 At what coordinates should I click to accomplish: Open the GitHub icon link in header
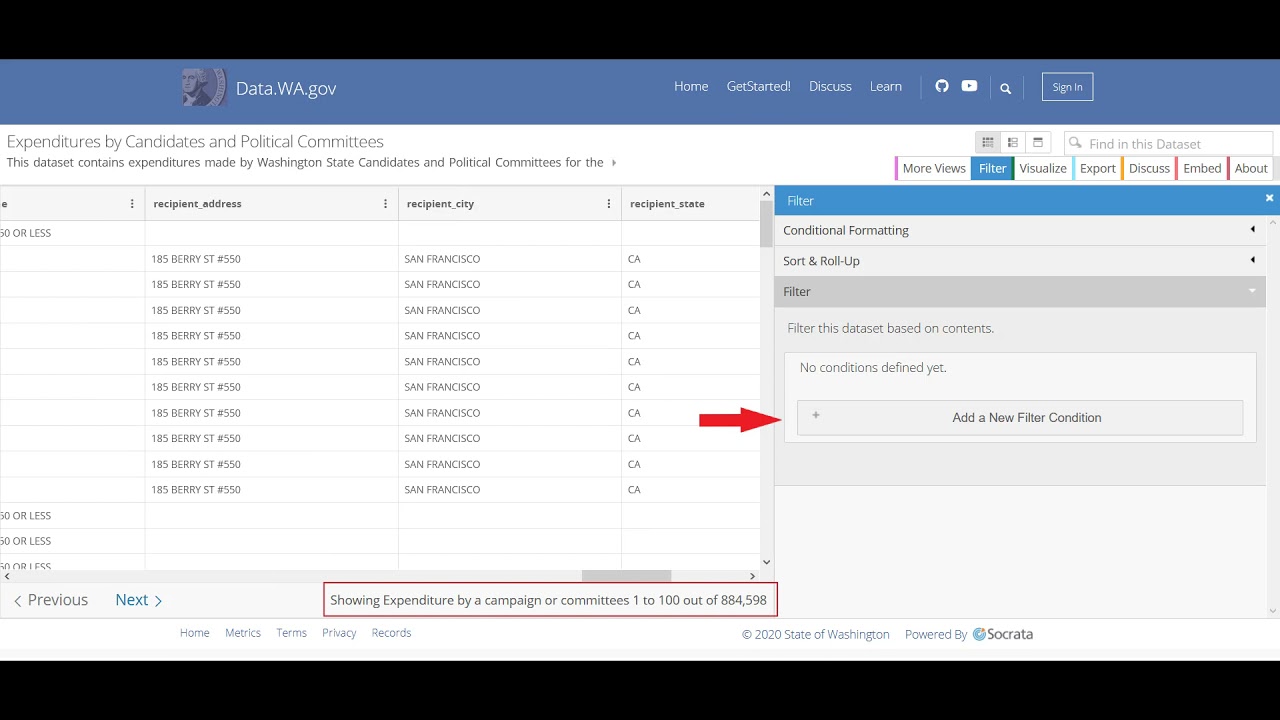941,86
